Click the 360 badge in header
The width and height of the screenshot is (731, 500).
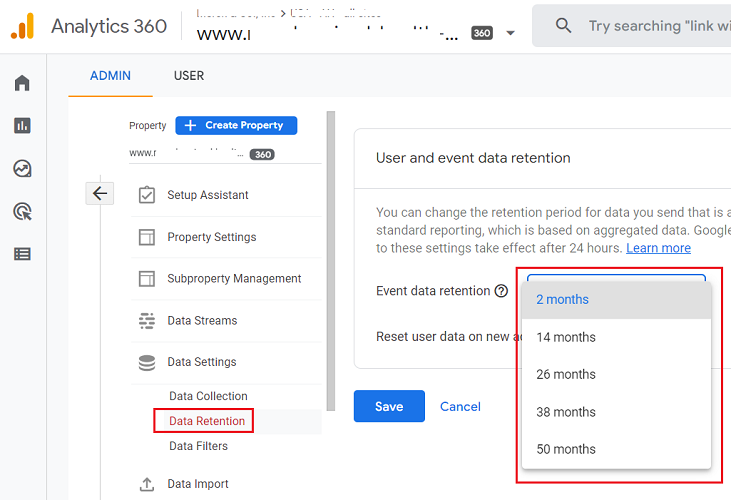tap(482, 33)
